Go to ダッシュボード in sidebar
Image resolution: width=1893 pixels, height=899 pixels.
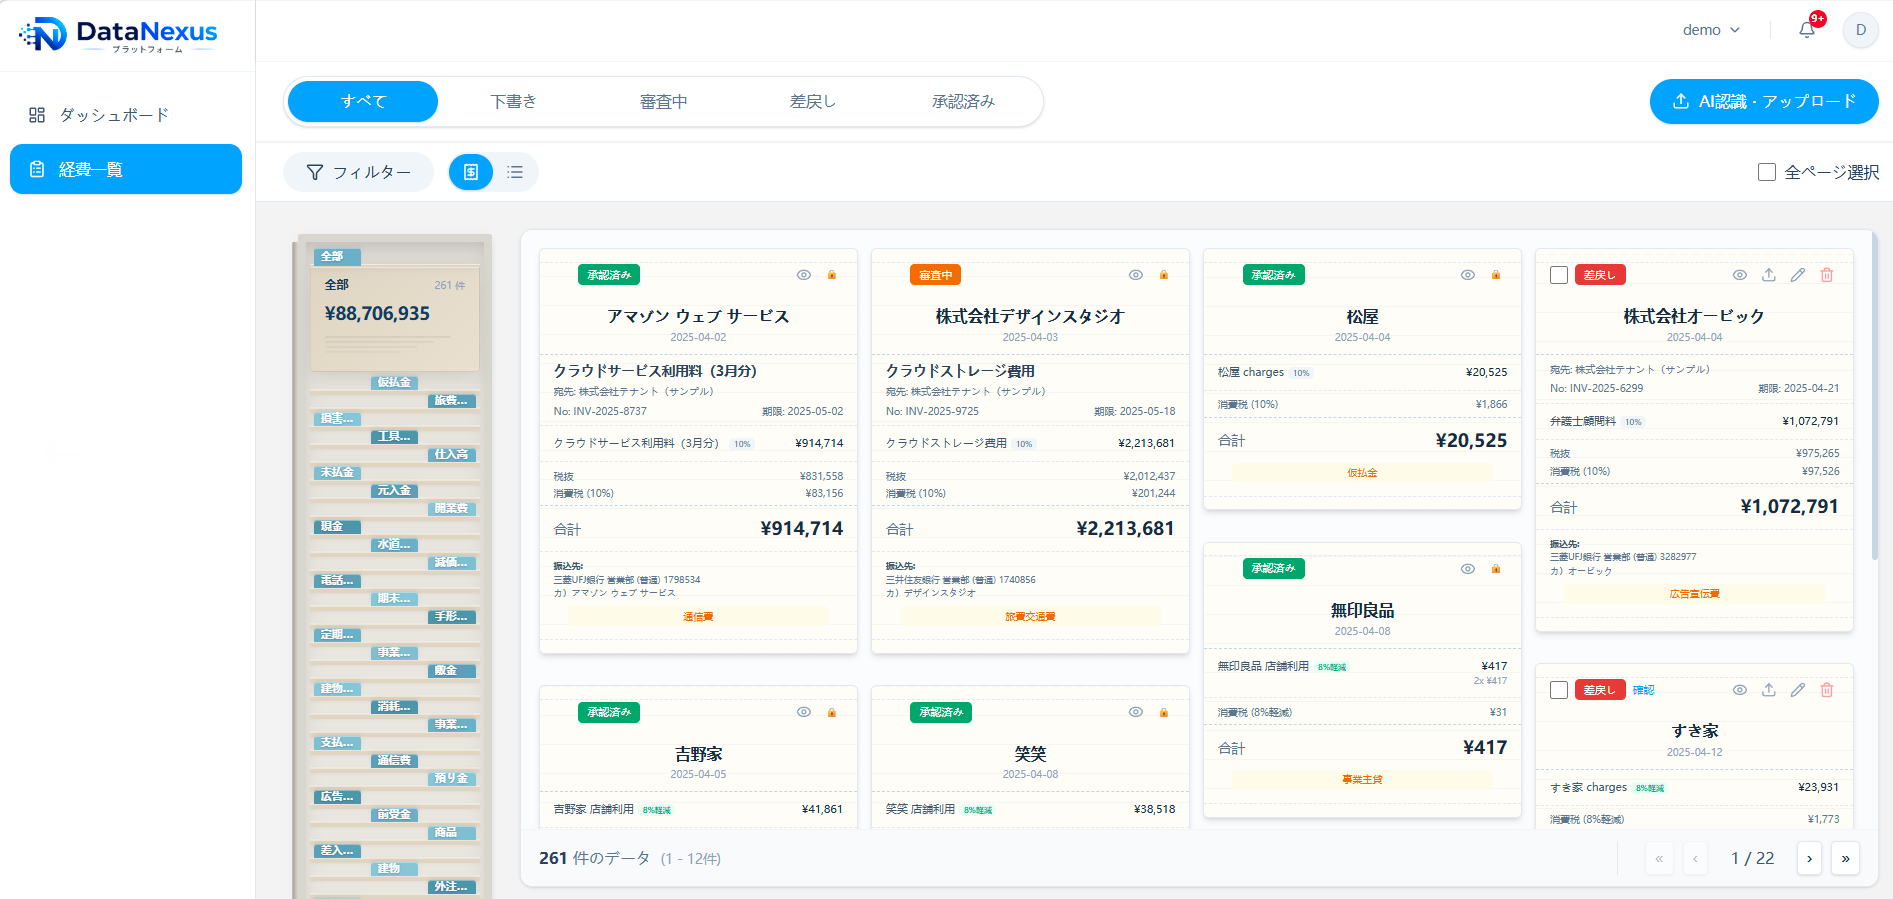(126, 115)
